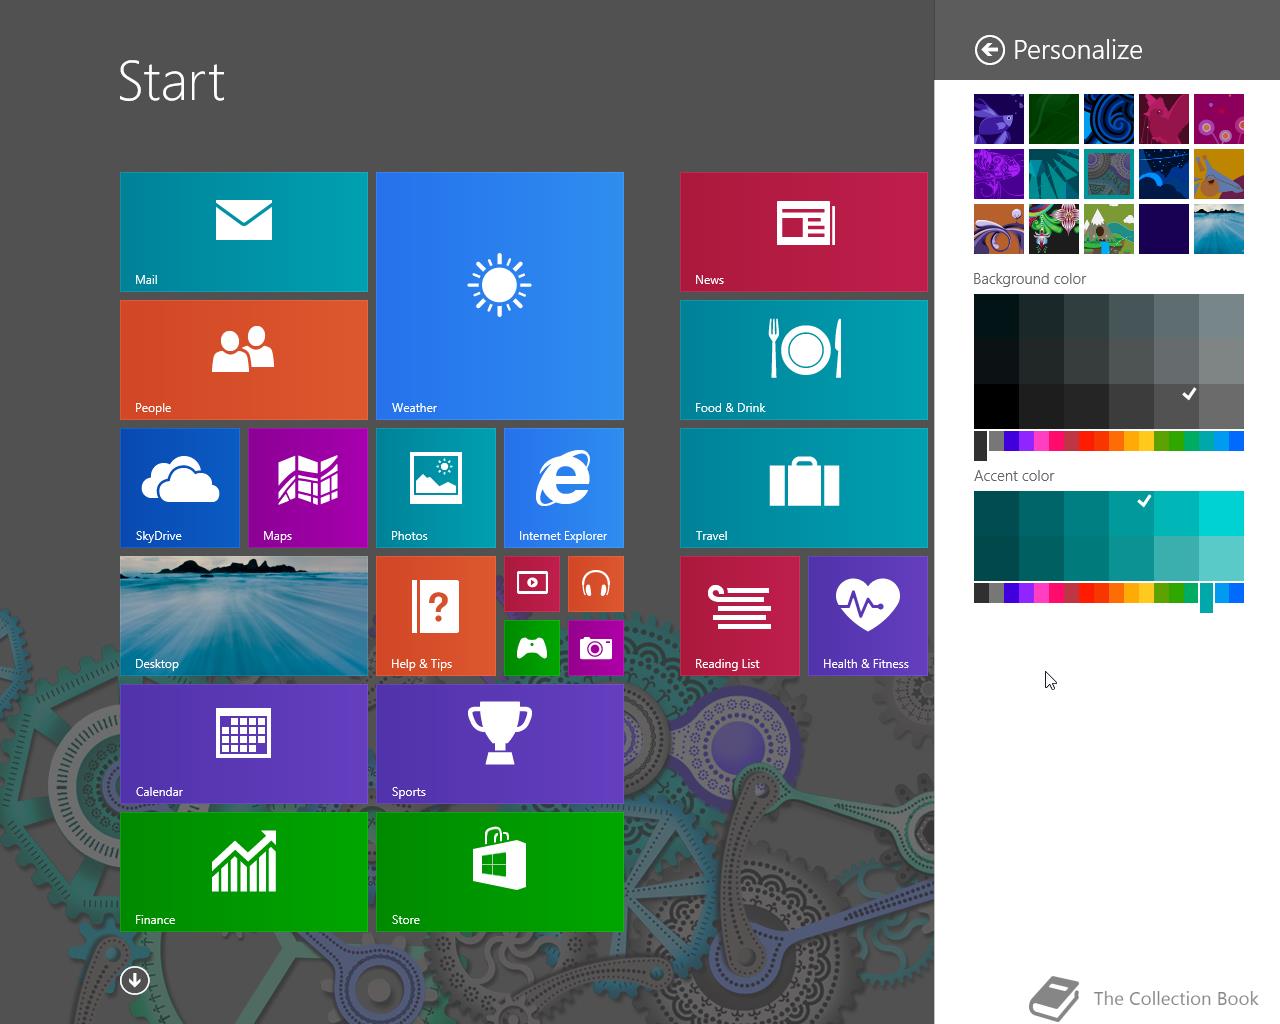This screenshot has width=1280, height=1024.
Task: Set background hue strip to blue end
Action: (1236, 441)
